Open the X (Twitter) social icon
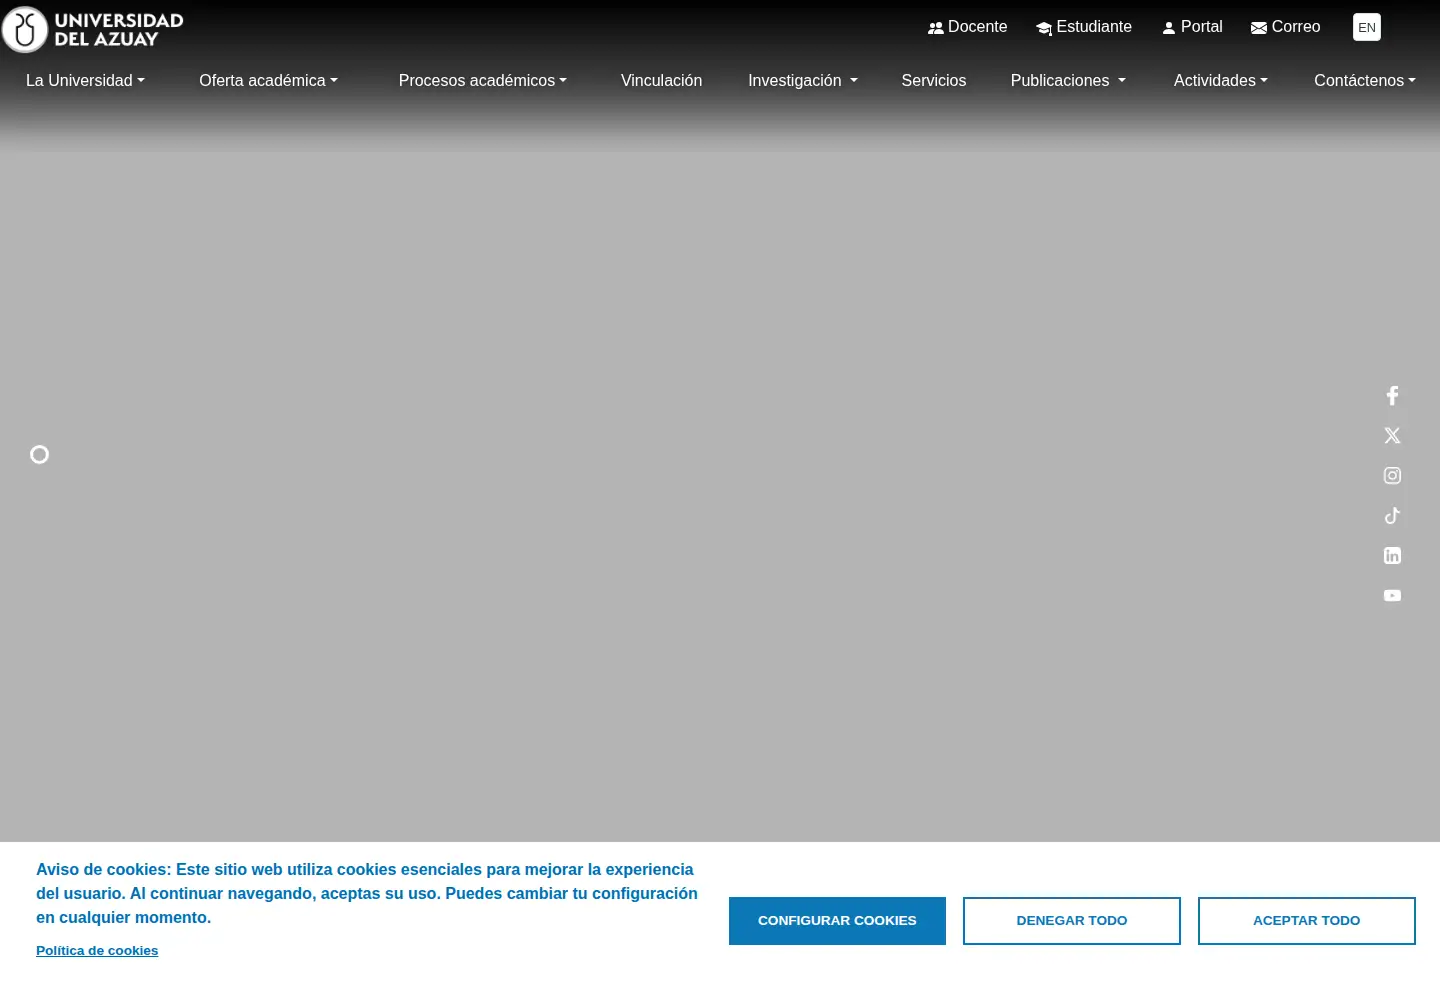 click(x=1392, y=436)
